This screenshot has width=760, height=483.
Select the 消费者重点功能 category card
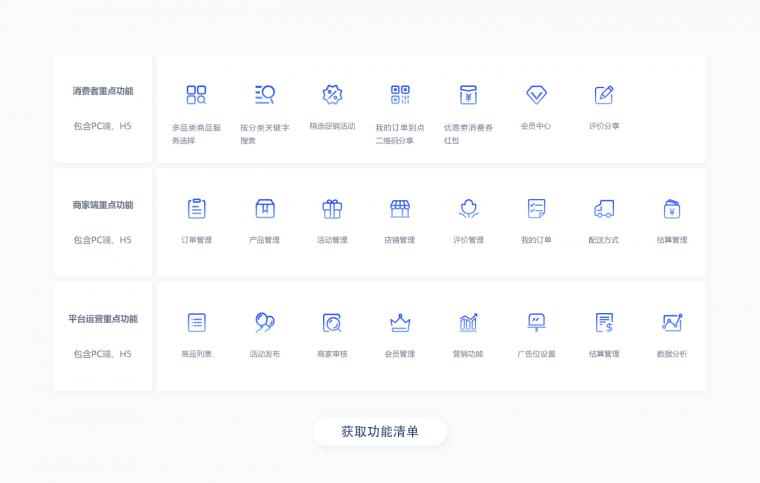tap(103, 108)
